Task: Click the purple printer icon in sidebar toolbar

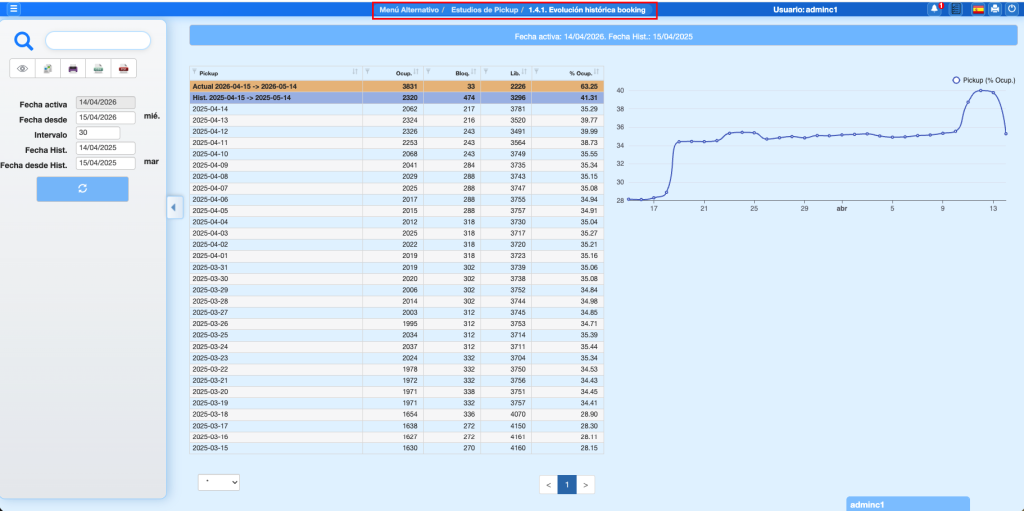Action: [72, 68]
